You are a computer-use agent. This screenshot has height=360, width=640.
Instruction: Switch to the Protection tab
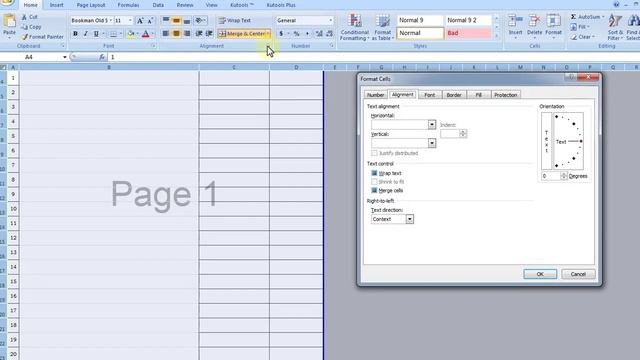506,95
